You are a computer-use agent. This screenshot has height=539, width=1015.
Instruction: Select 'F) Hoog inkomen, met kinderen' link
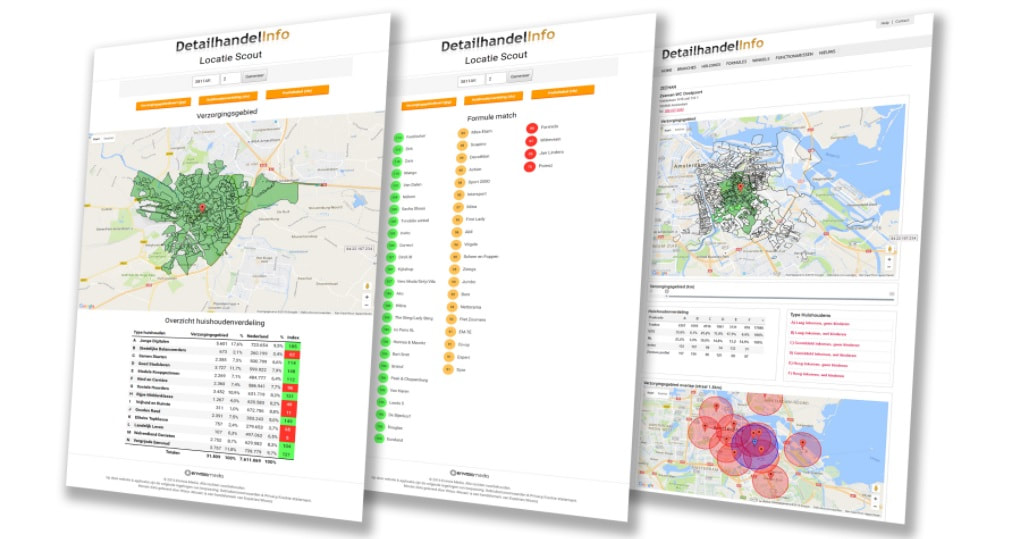coord(816,375)
